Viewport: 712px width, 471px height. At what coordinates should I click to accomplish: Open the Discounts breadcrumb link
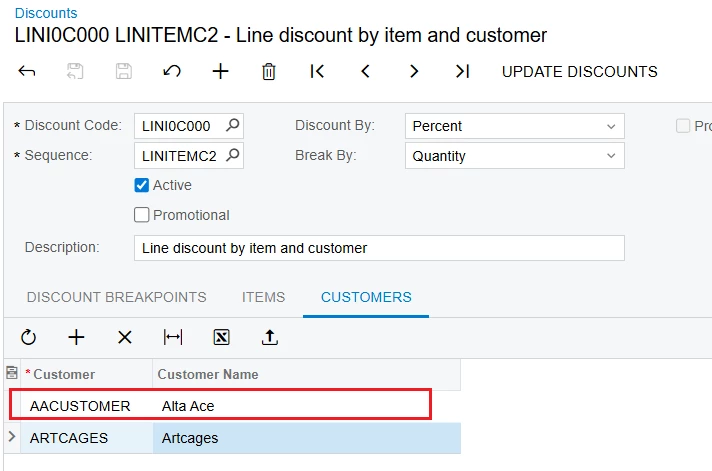46,14
